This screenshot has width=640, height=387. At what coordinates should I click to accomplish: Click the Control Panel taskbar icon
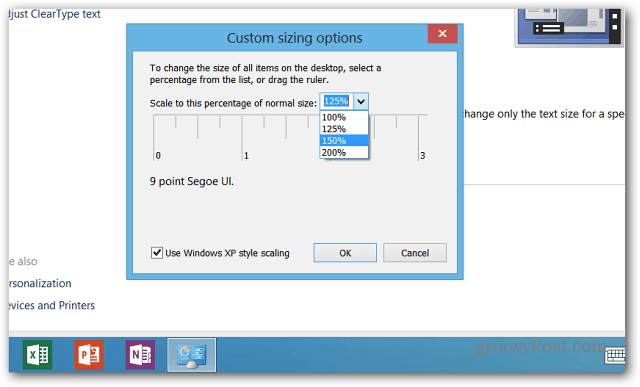[191, 355]
